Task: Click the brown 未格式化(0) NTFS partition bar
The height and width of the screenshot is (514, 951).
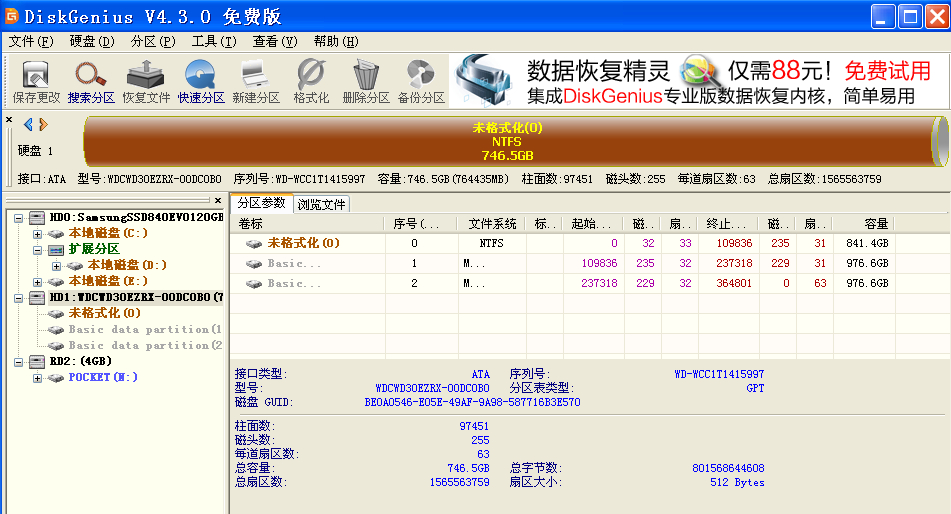Action: point(507,141)
